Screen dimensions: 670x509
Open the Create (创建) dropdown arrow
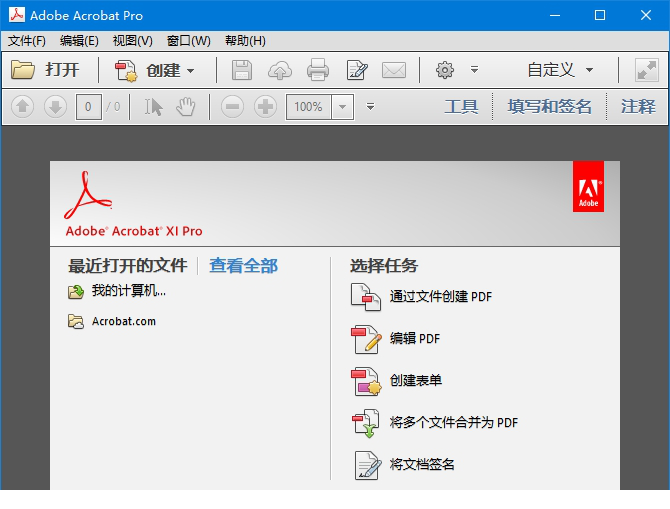coord(191,71)
